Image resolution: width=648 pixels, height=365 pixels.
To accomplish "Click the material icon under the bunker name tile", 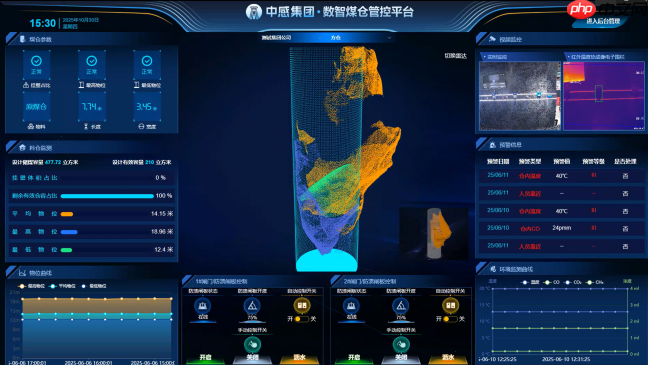I will pos(30,126).
